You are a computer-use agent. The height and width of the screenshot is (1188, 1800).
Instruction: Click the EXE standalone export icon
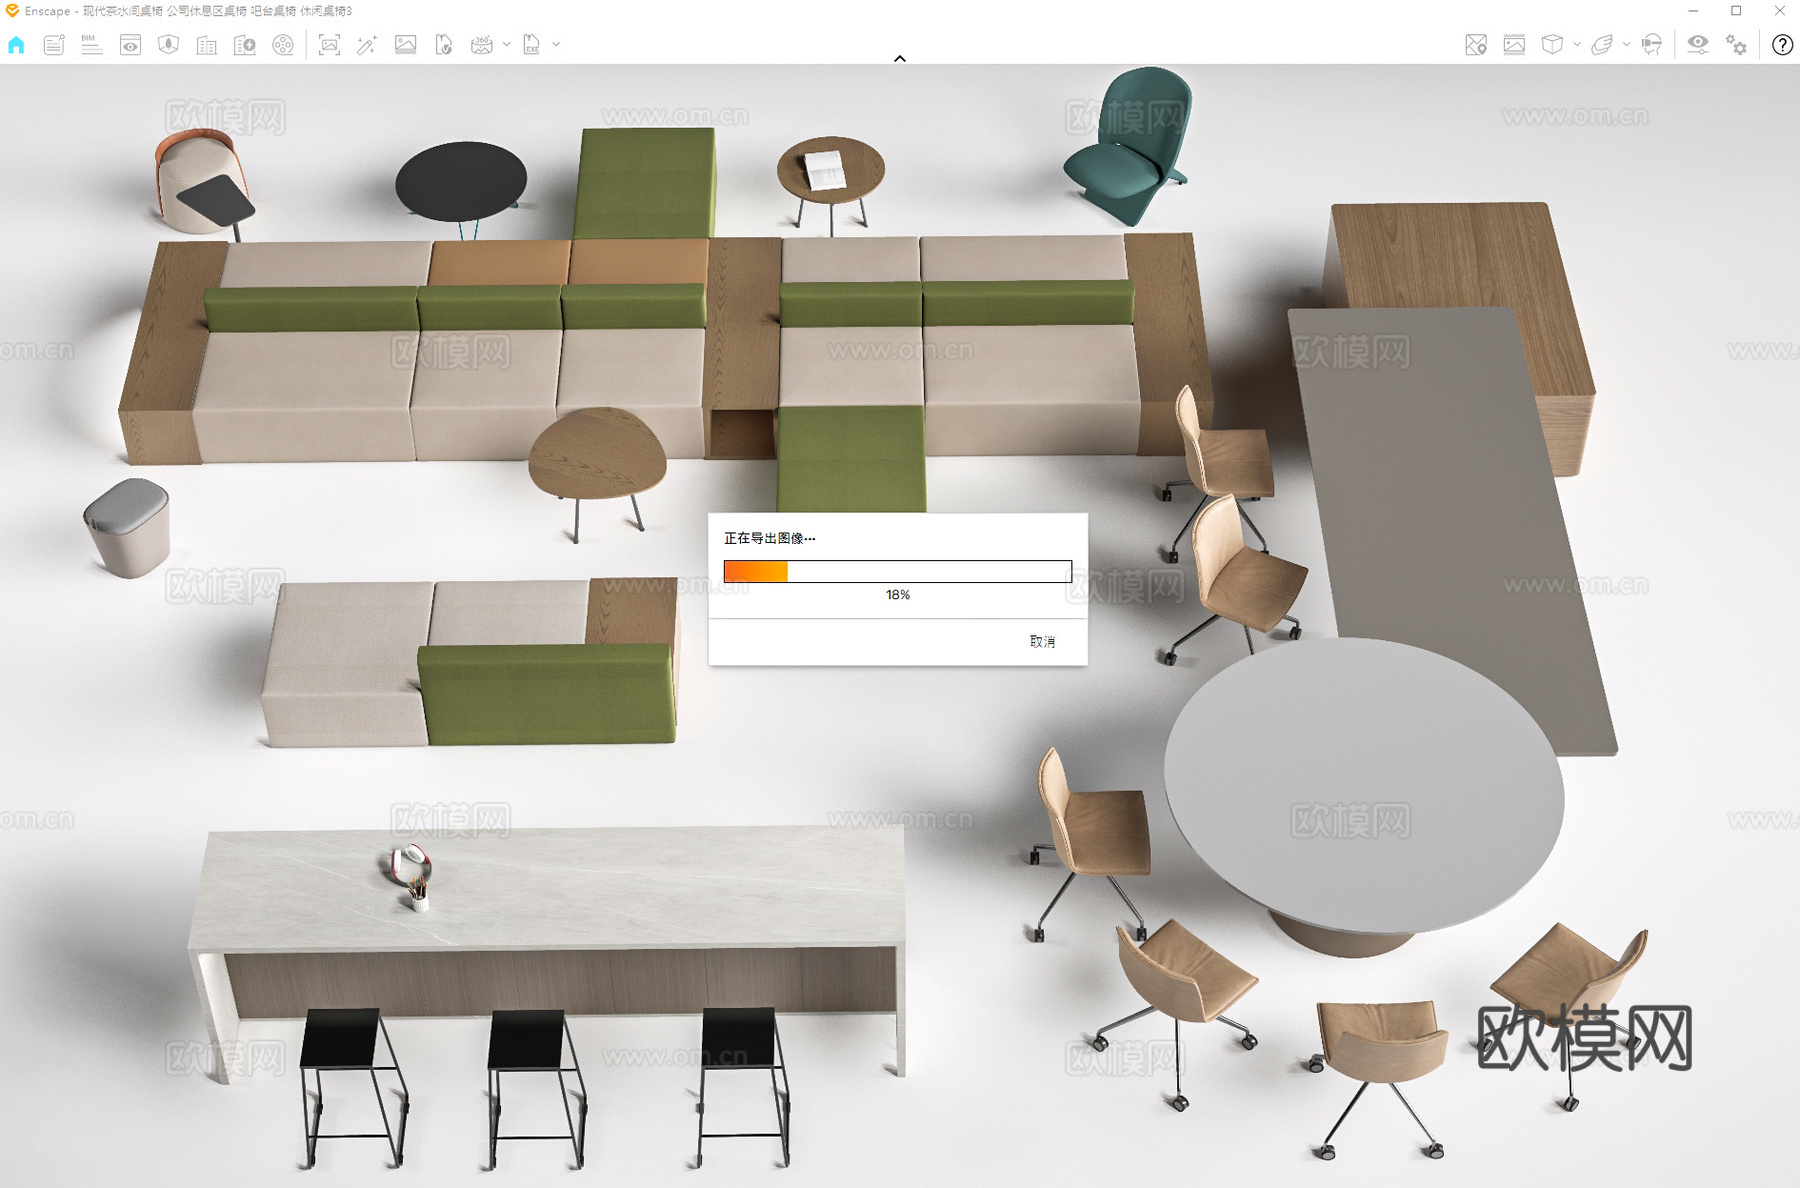point(532,45)
